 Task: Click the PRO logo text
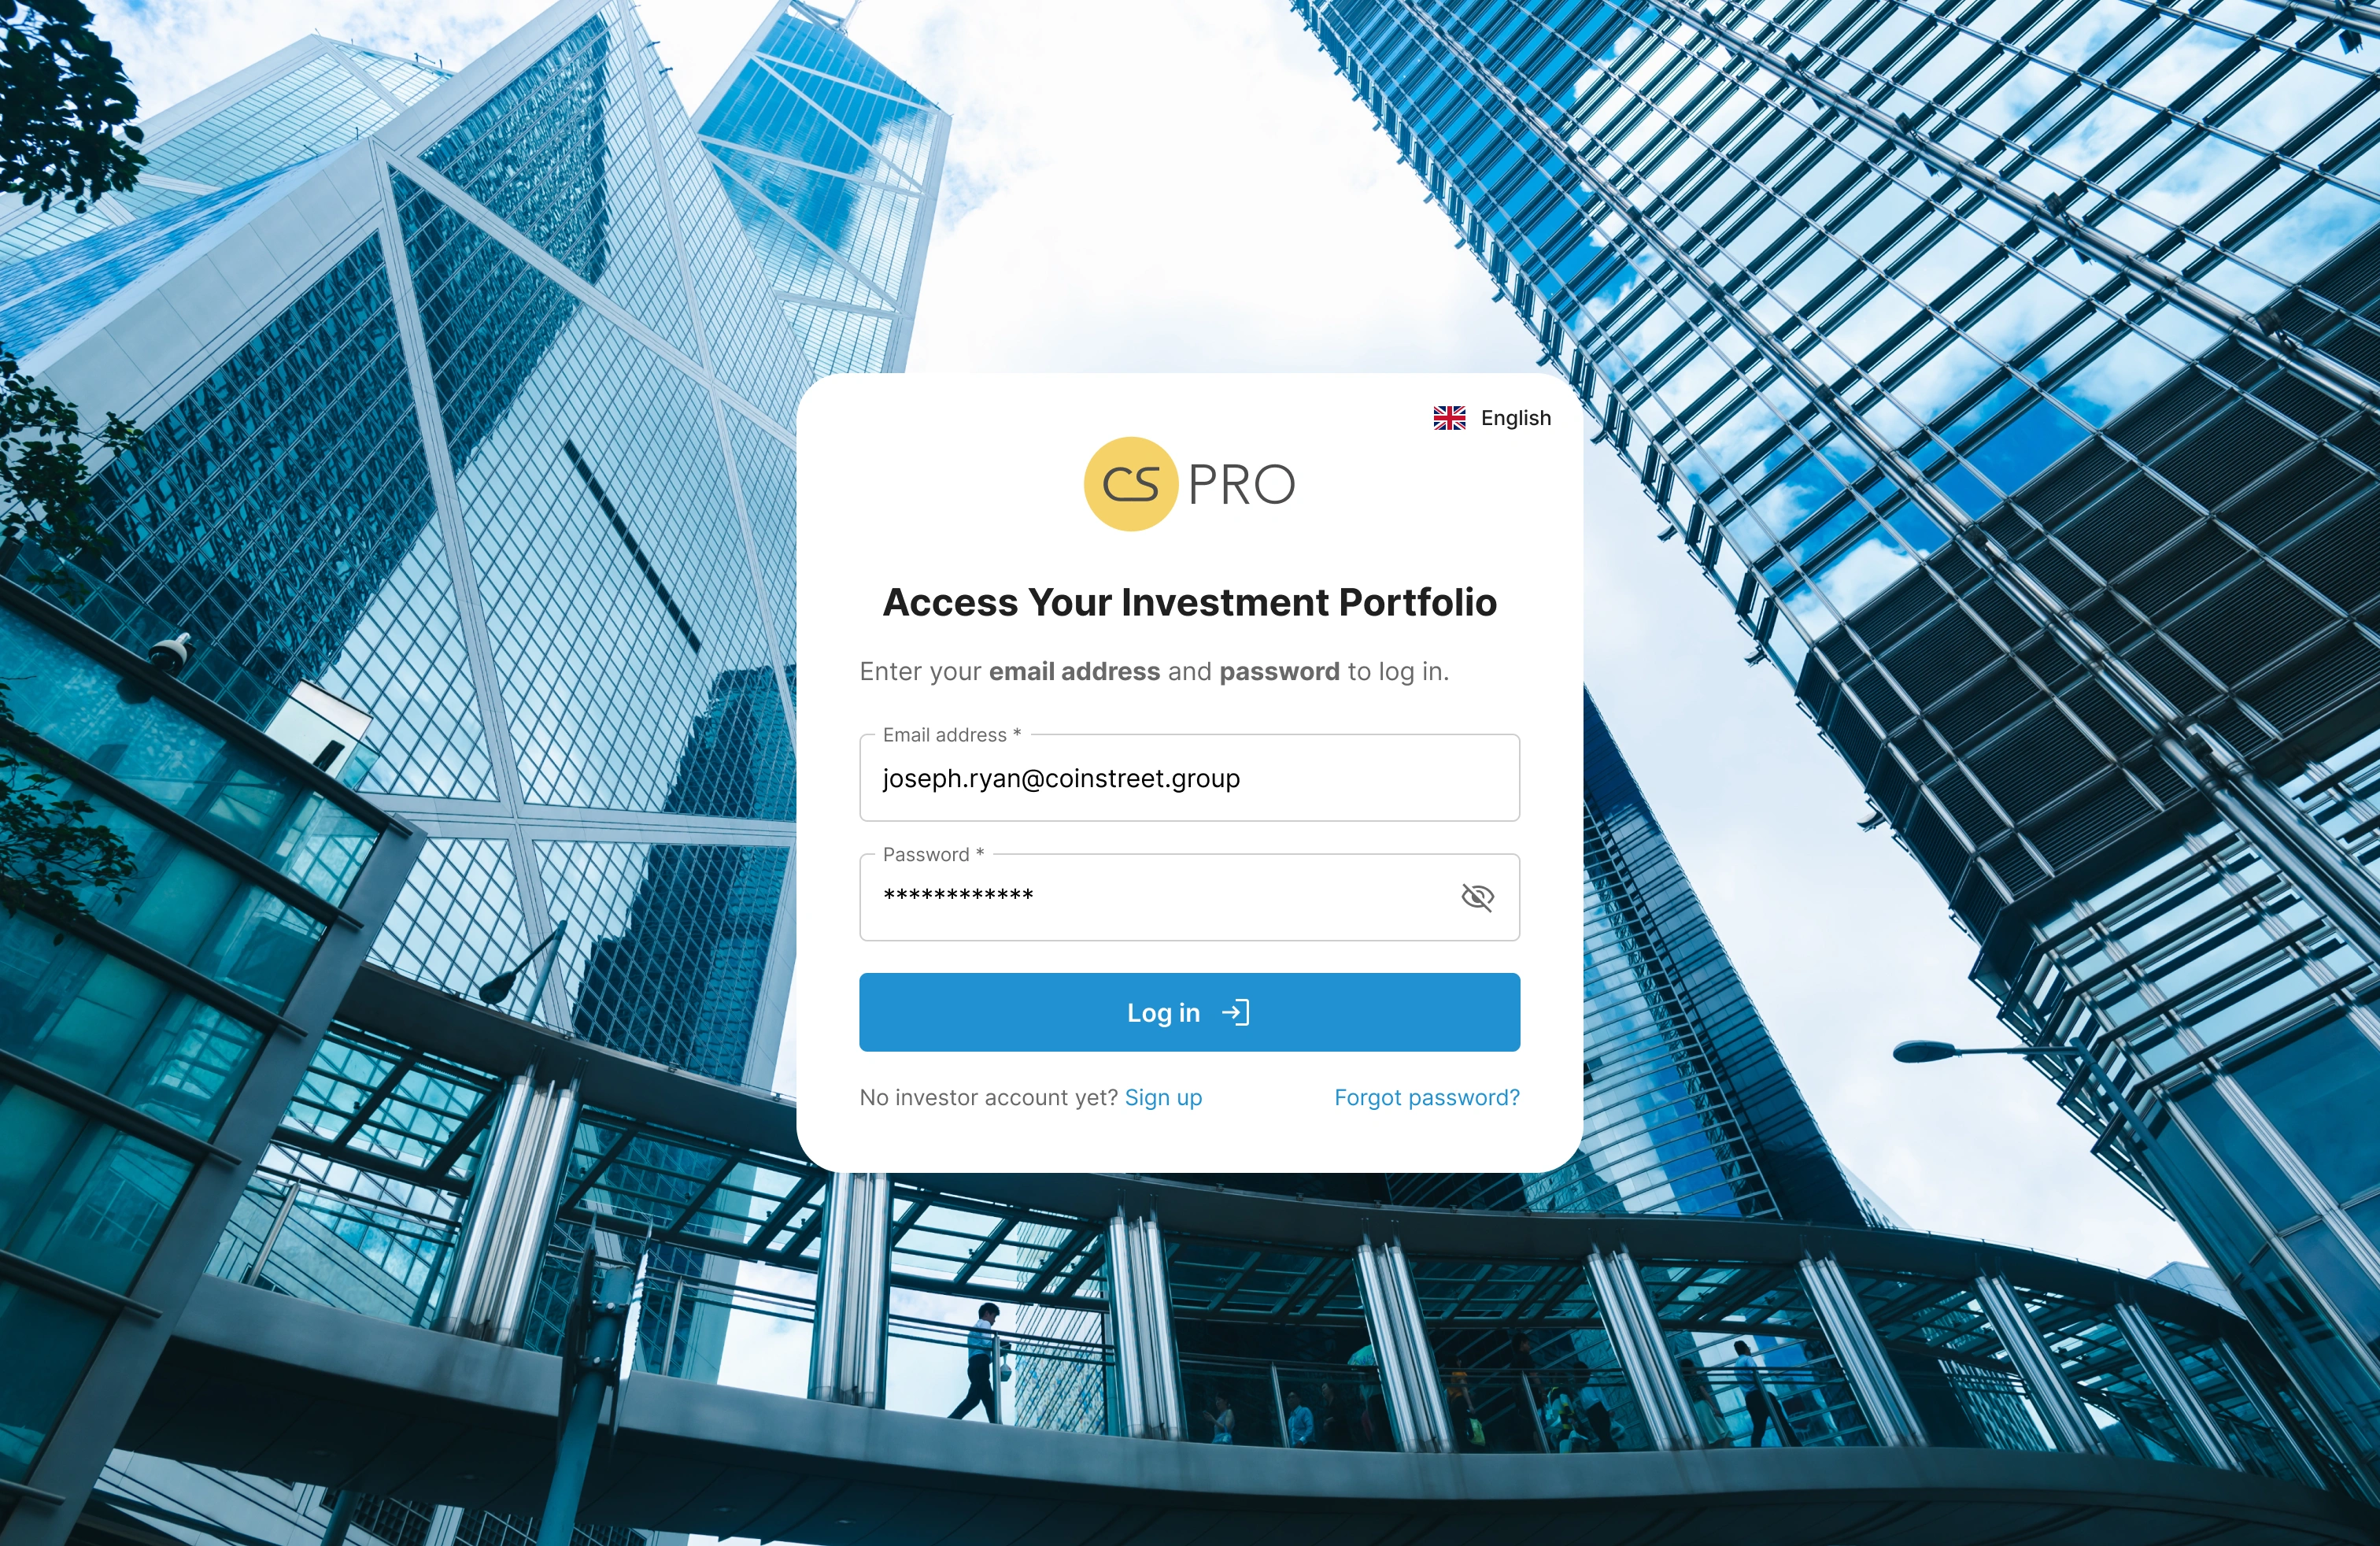point(1241,485)
